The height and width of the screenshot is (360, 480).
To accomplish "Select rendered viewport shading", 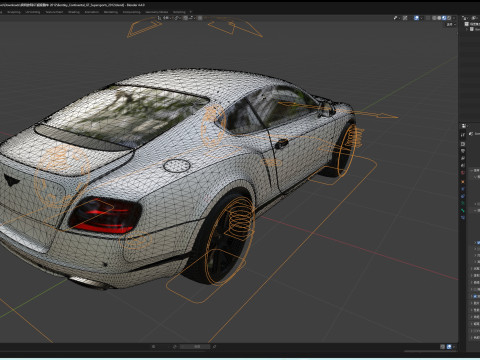I will tap(449, 18).
